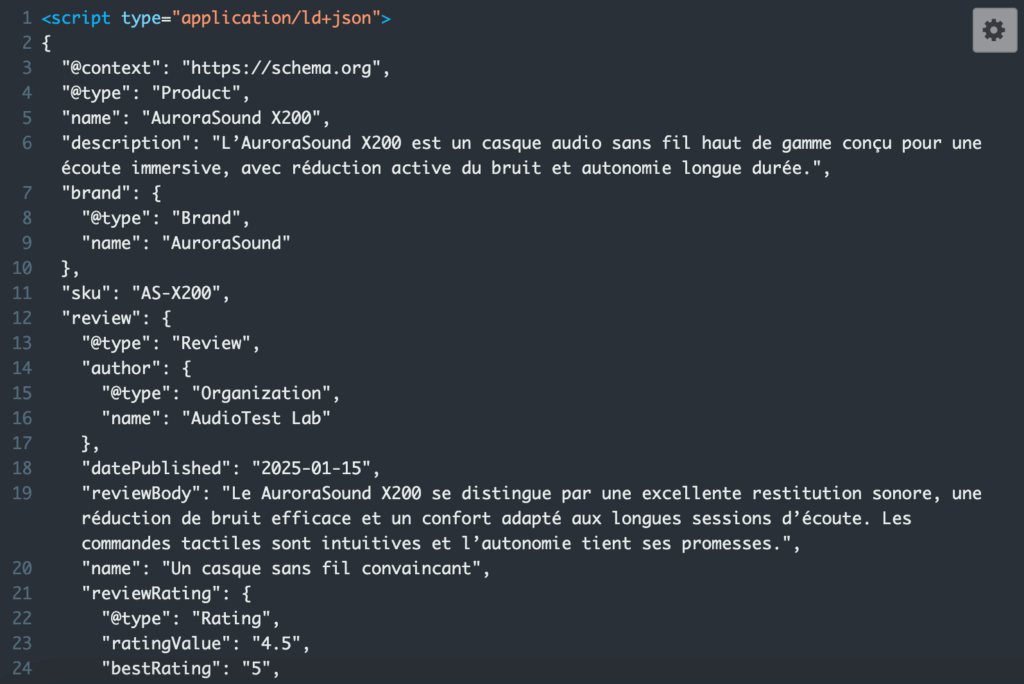Open the editor settings gear

point(993,31)
